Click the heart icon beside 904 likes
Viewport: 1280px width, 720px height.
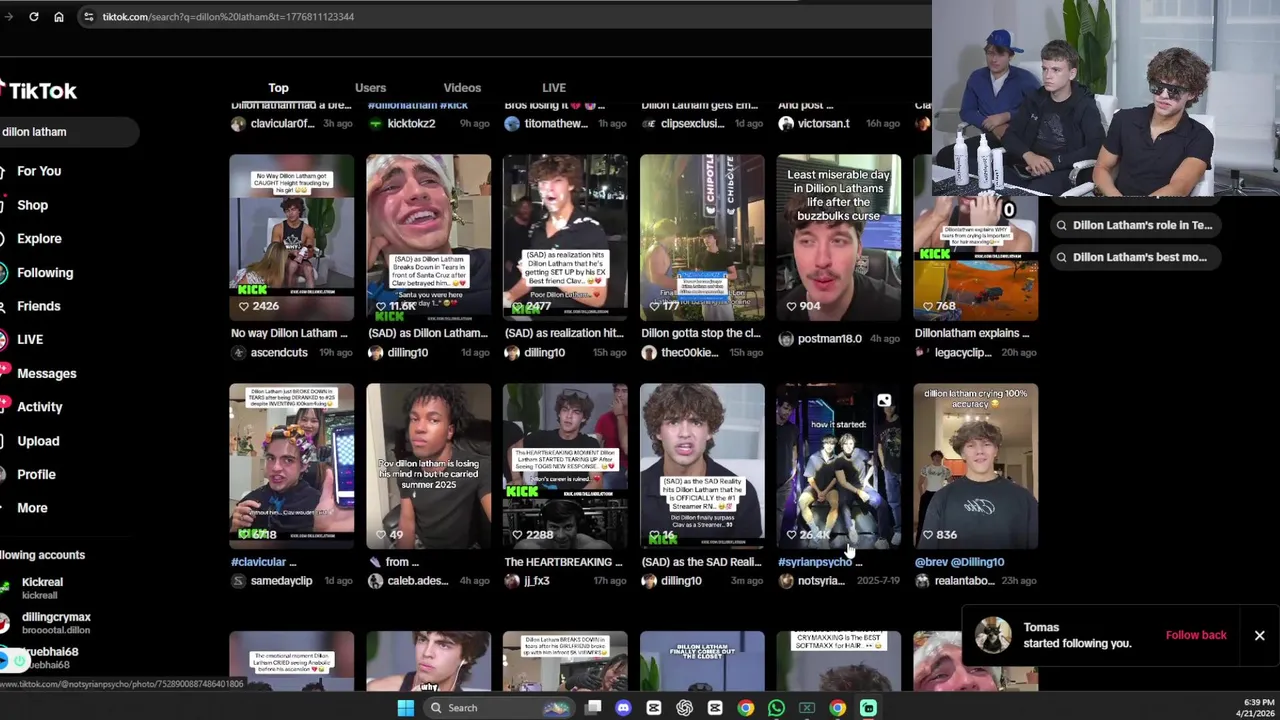[x=791, y=306]
